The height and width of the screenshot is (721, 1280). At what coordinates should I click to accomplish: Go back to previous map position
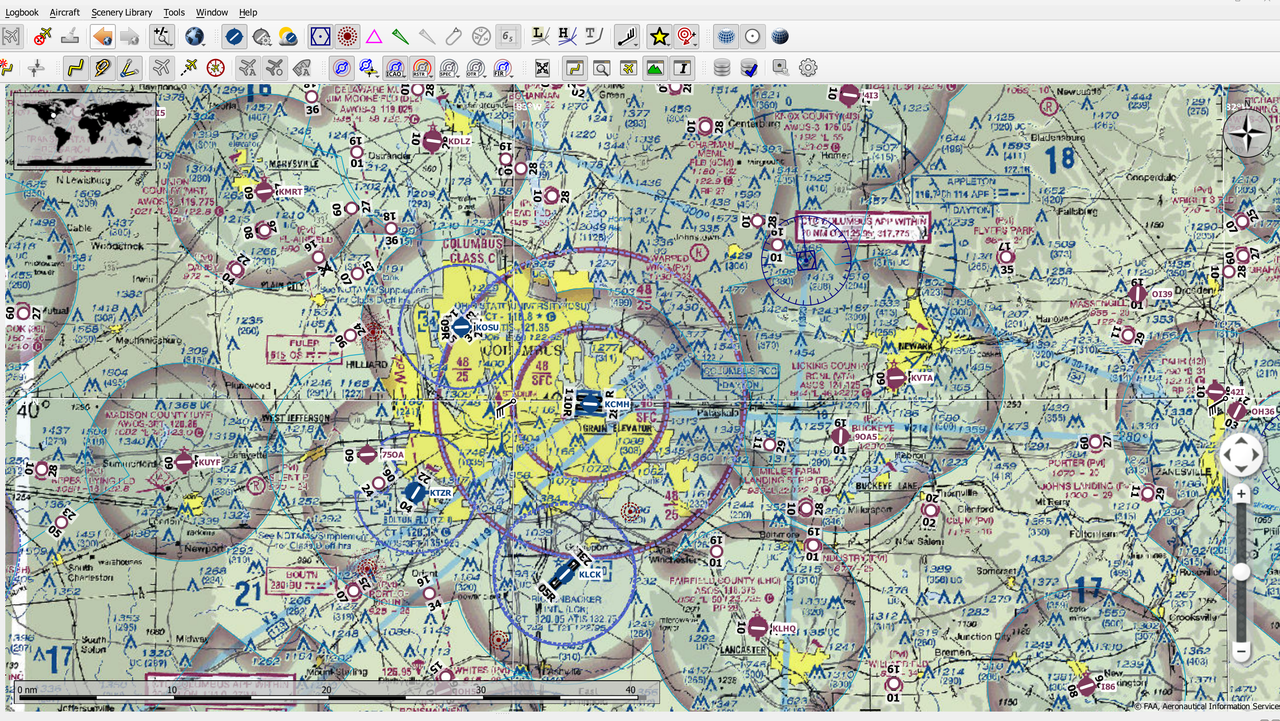pyautogui.click(x=102, y=37)
